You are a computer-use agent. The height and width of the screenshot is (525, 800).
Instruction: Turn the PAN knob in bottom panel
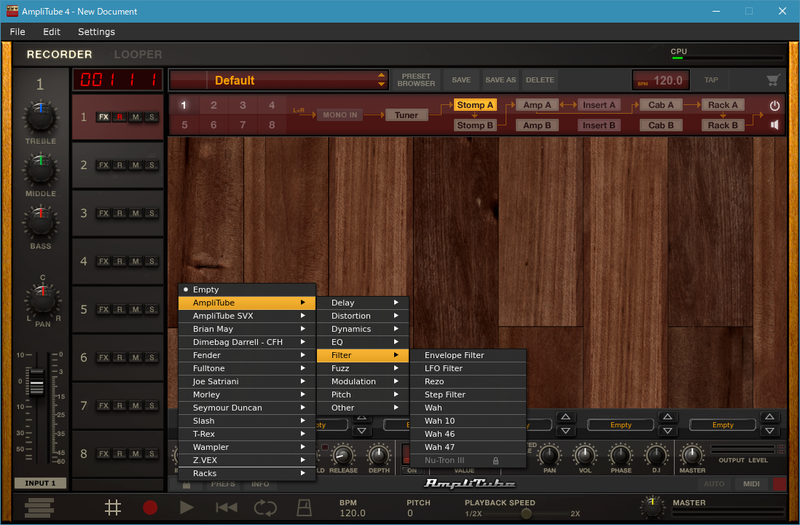tap(549, 455)
